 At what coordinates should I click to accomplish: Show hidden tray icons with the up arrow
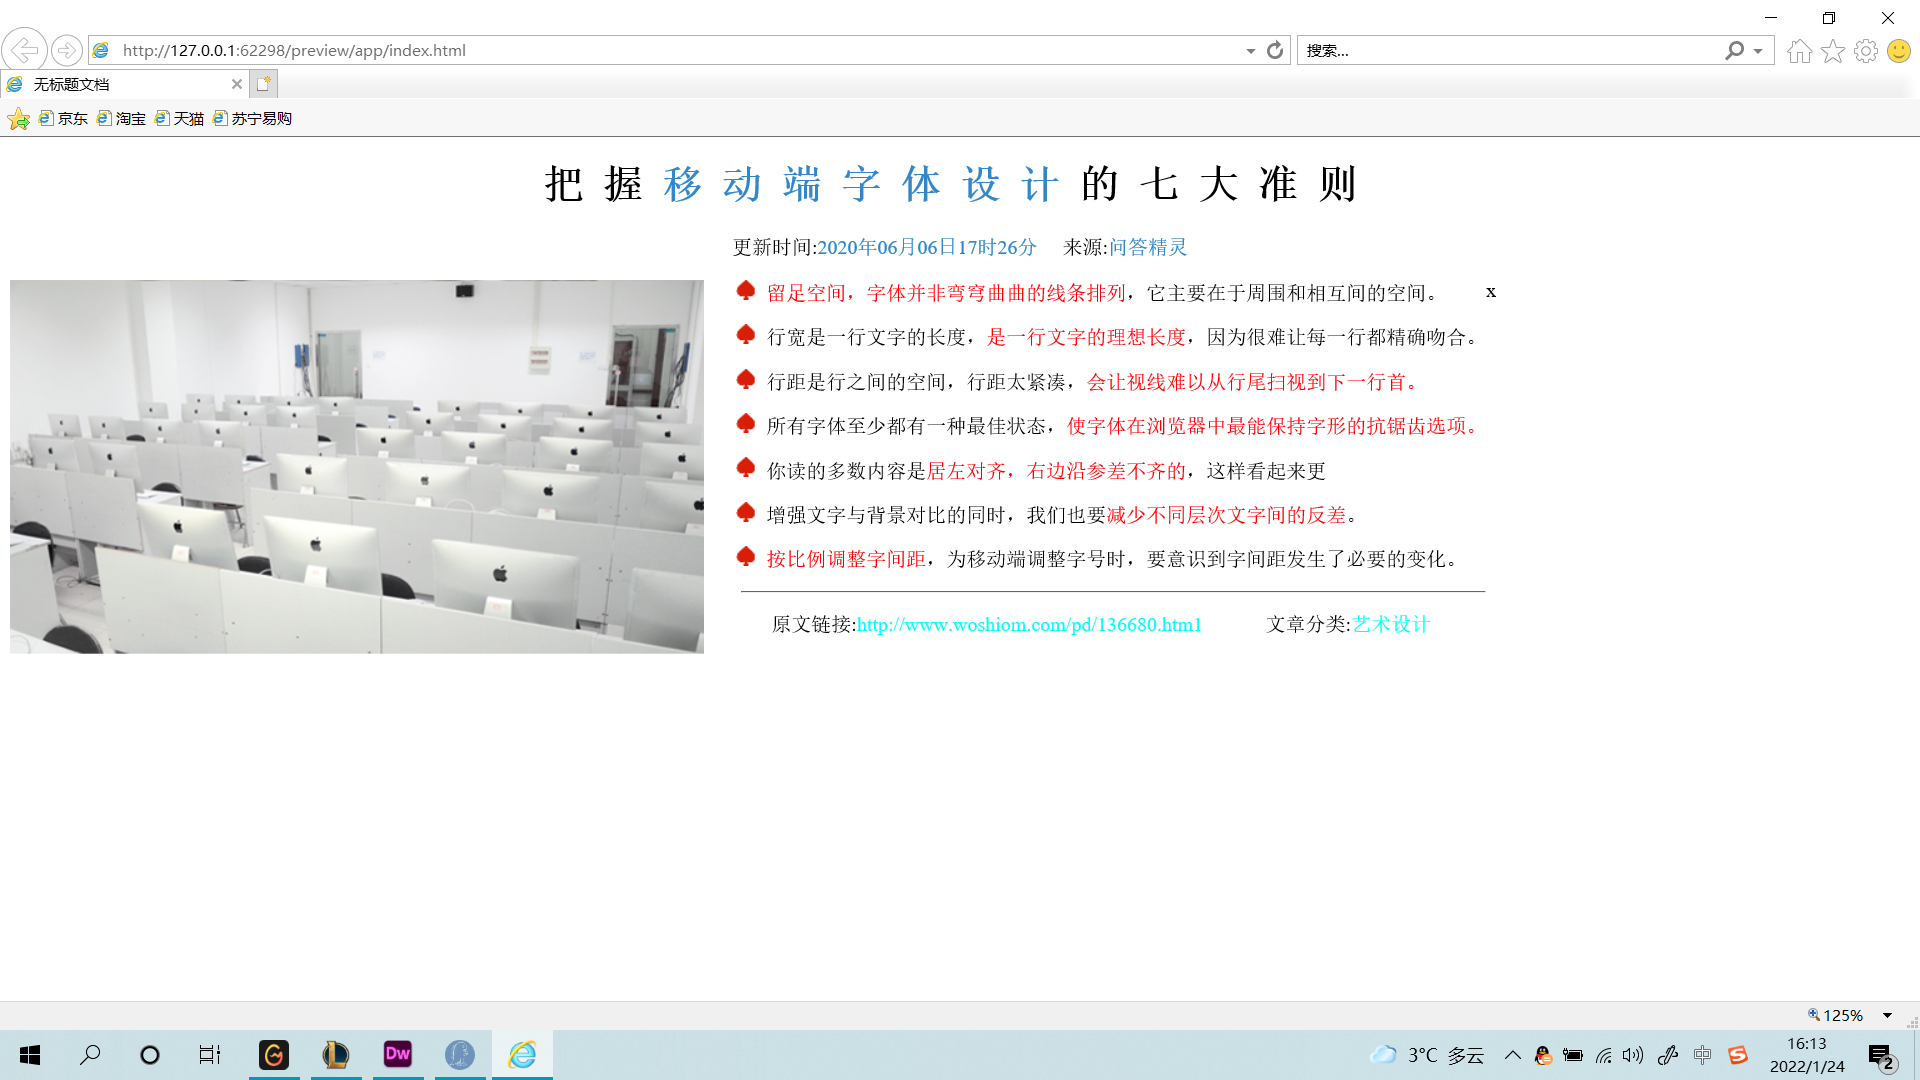(x=1513, y=1055)
